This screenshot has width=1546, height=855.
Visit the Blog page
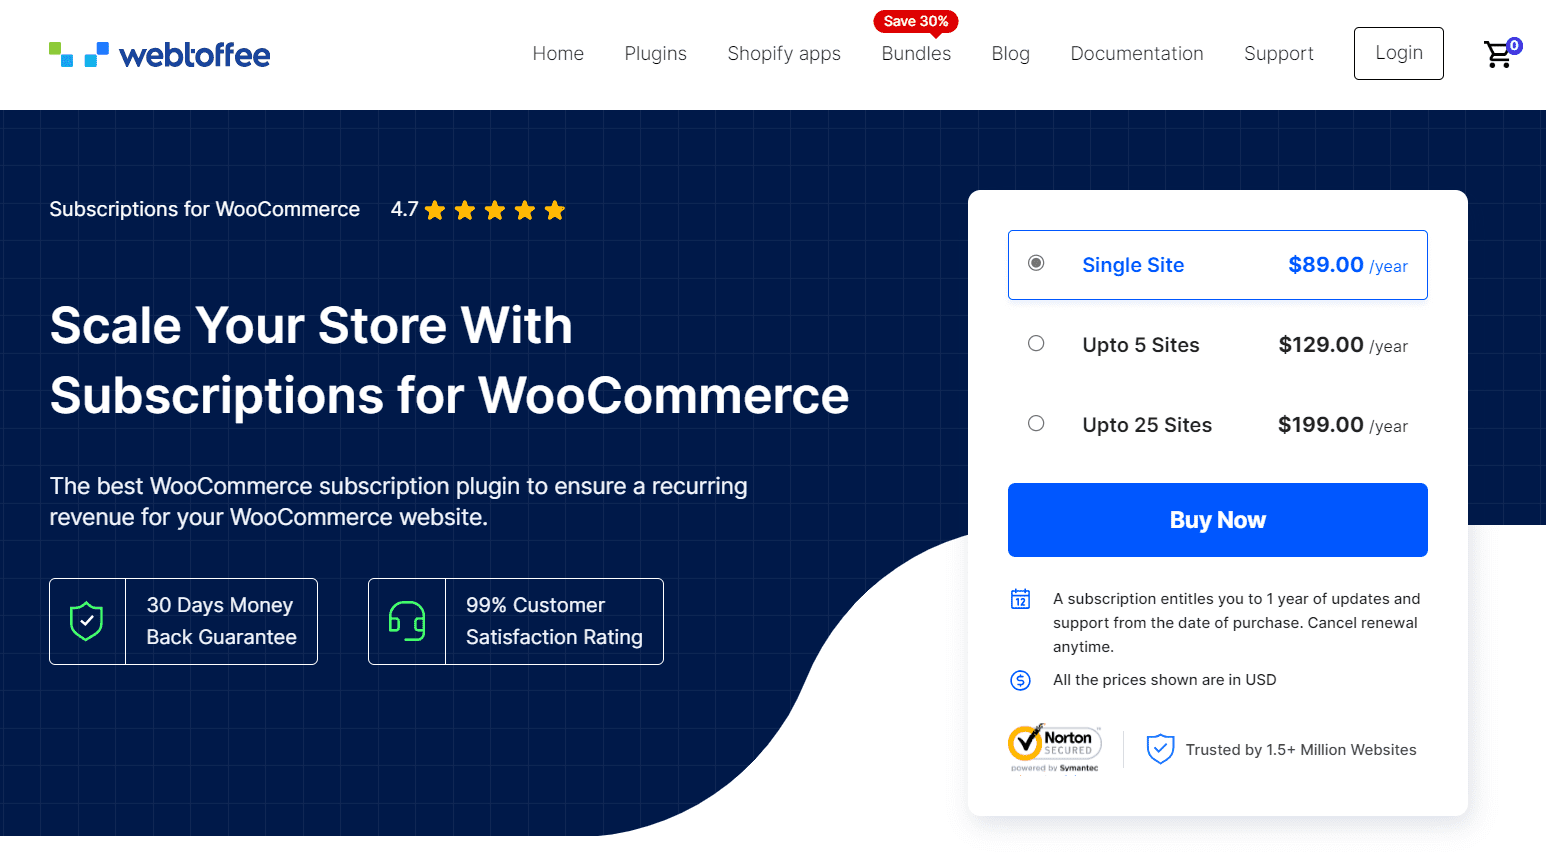(1011, 54)
